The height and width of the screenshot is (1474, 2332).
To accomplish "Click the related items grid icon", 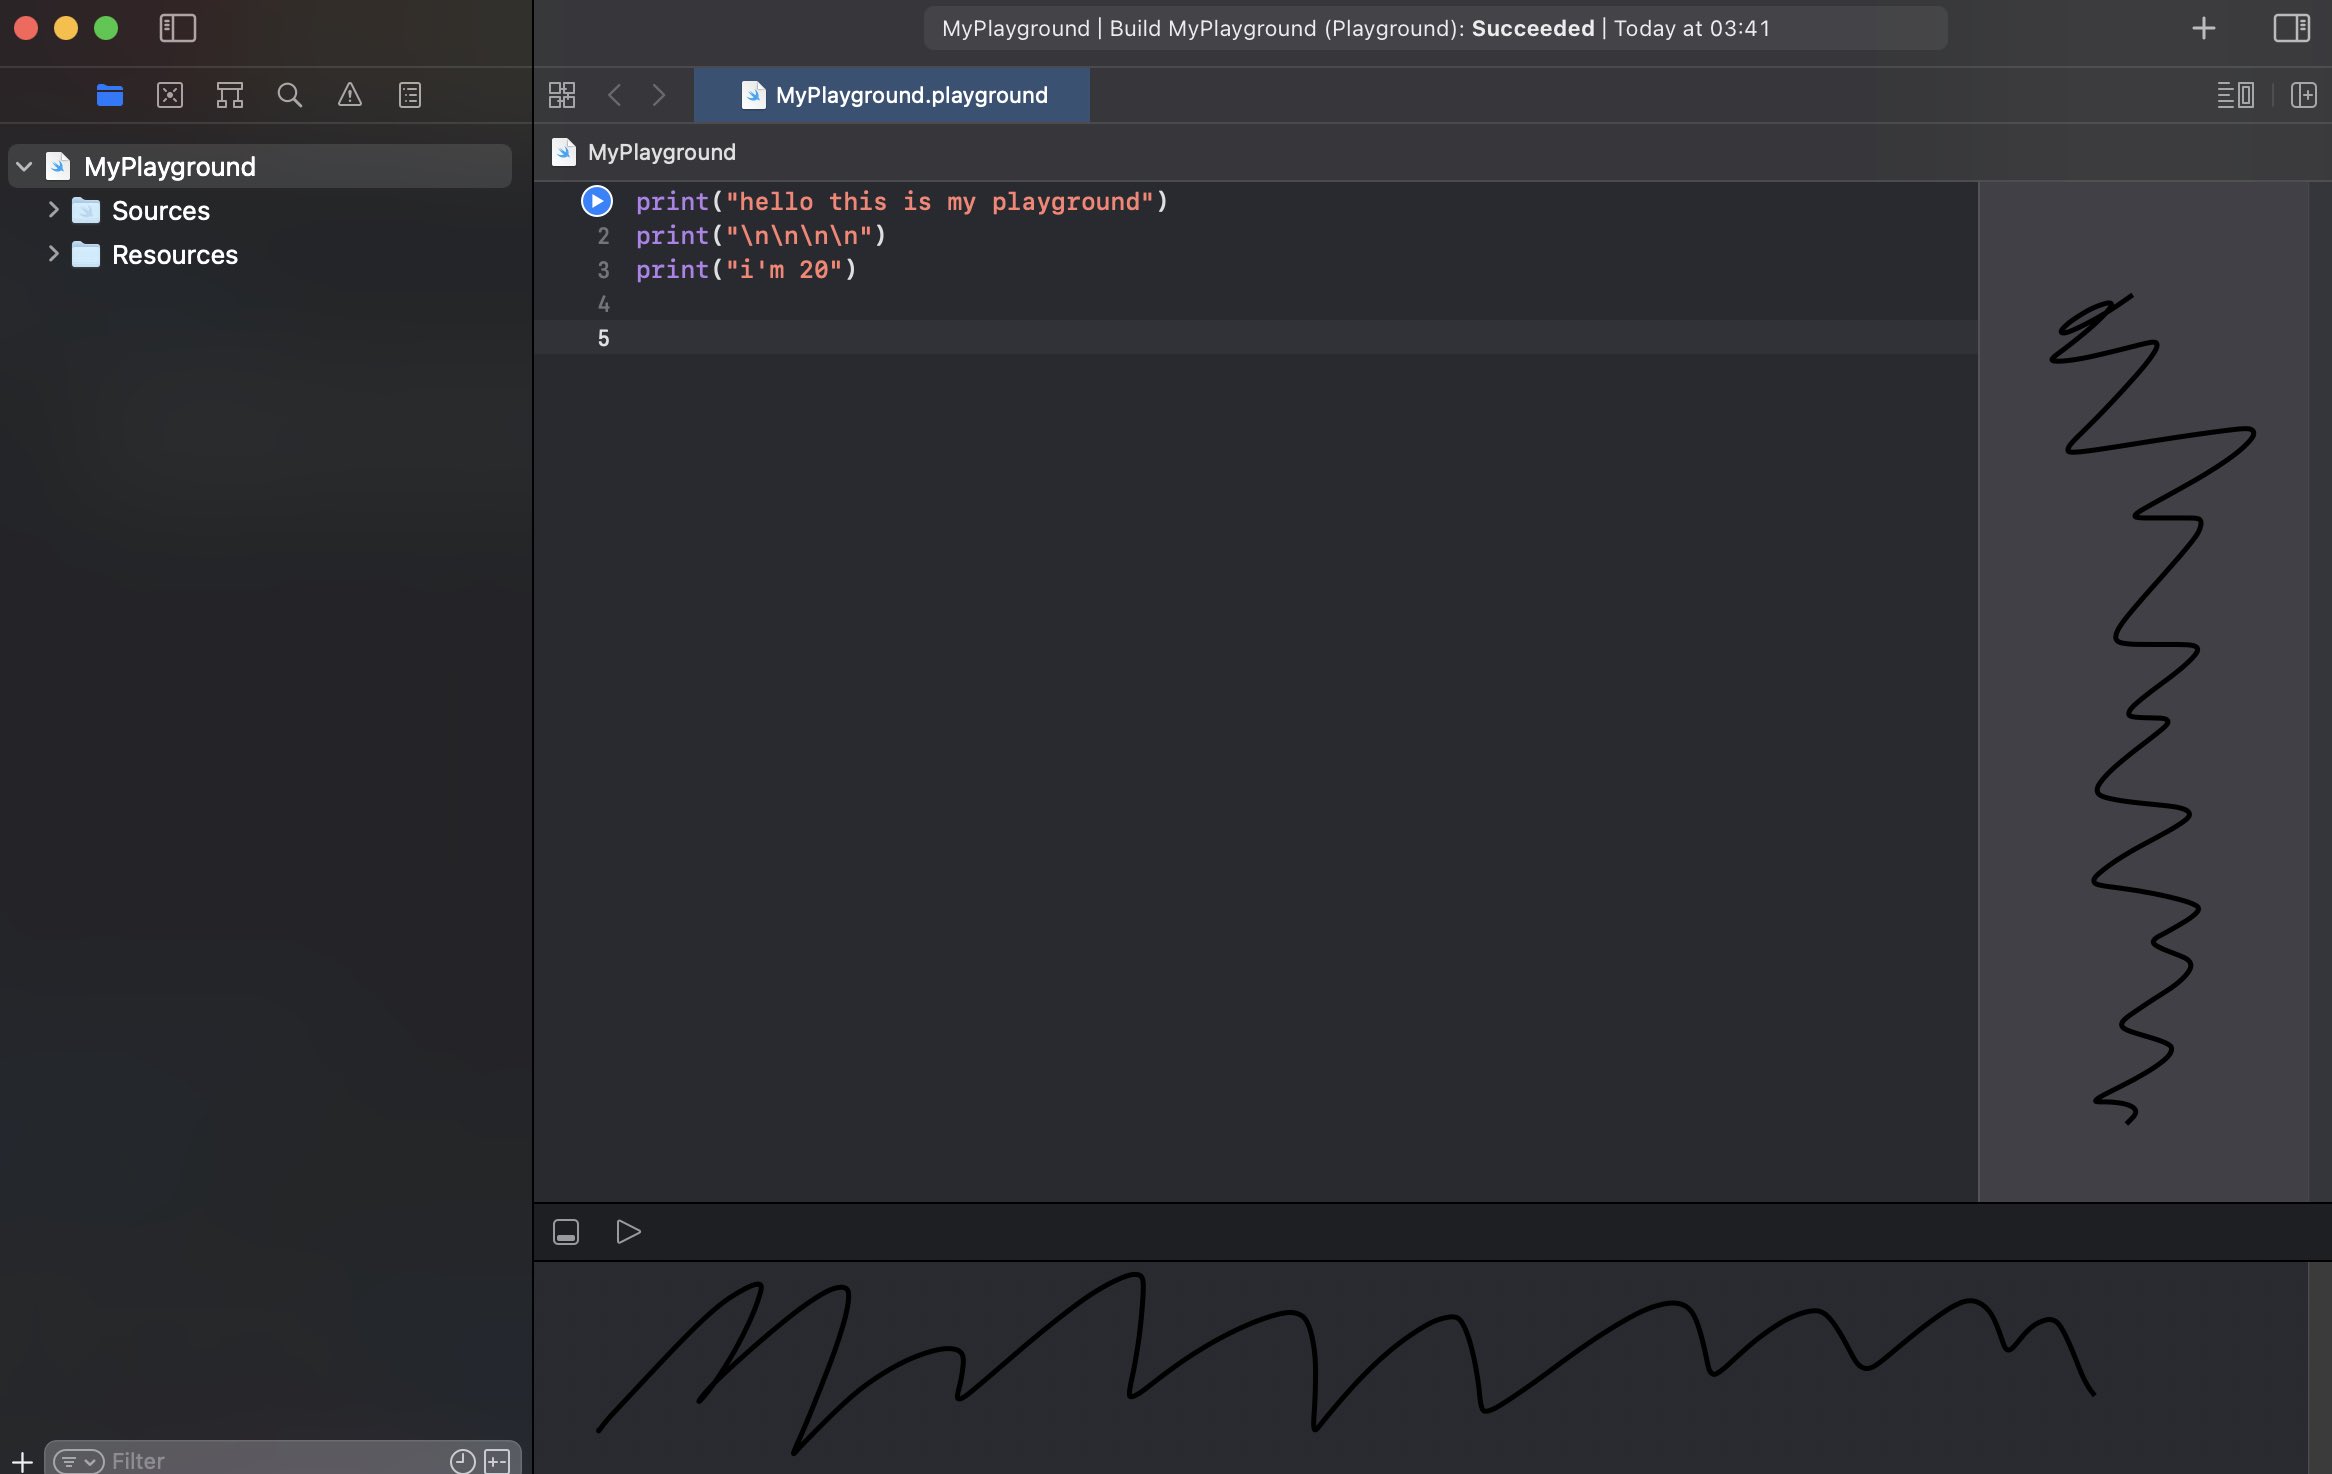I will [x=562, y=95].
